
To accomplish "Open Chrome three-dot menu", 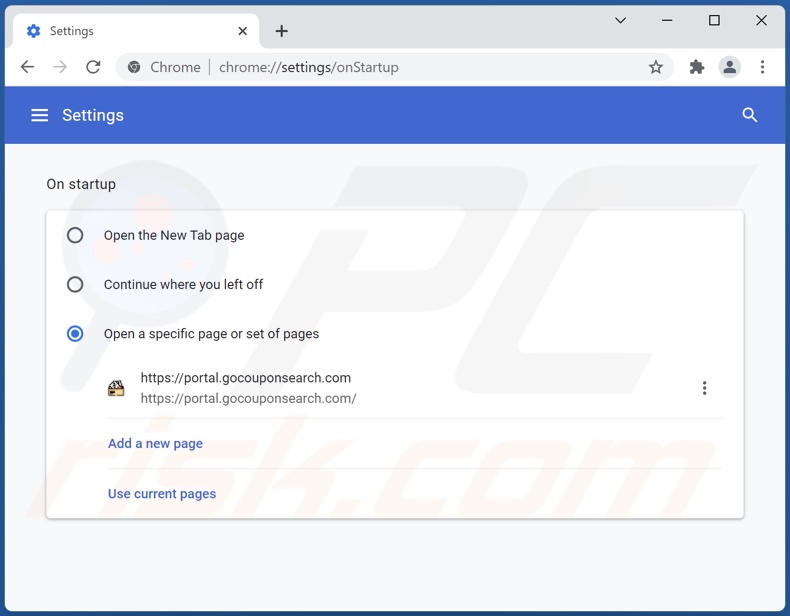I will click(763, 67).
